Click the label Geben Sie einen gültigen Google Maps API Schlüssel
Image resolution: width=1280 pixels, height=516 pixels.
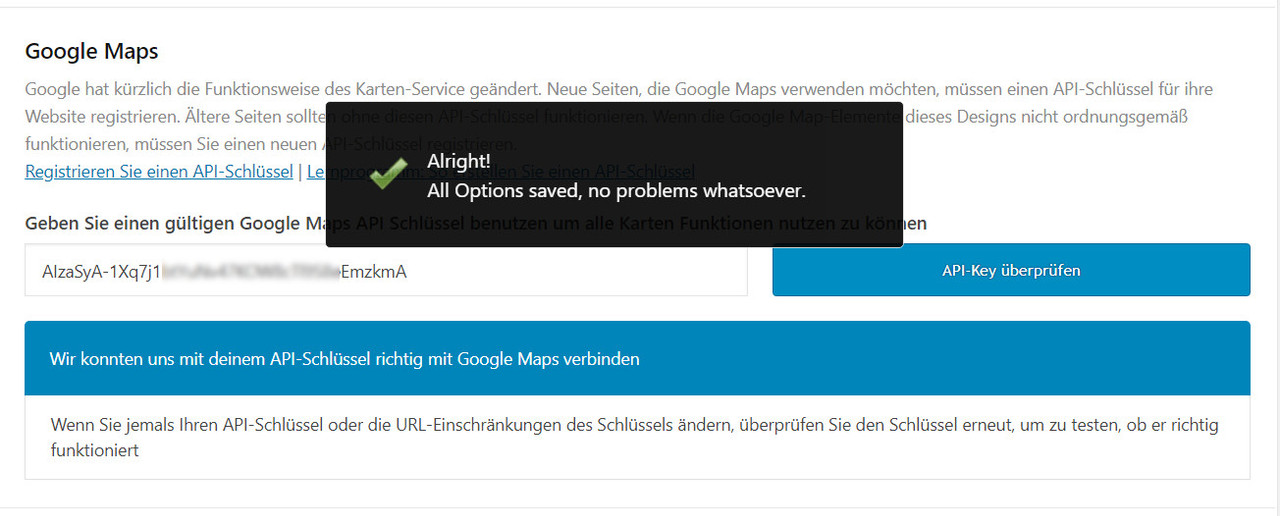coord(175,223)
